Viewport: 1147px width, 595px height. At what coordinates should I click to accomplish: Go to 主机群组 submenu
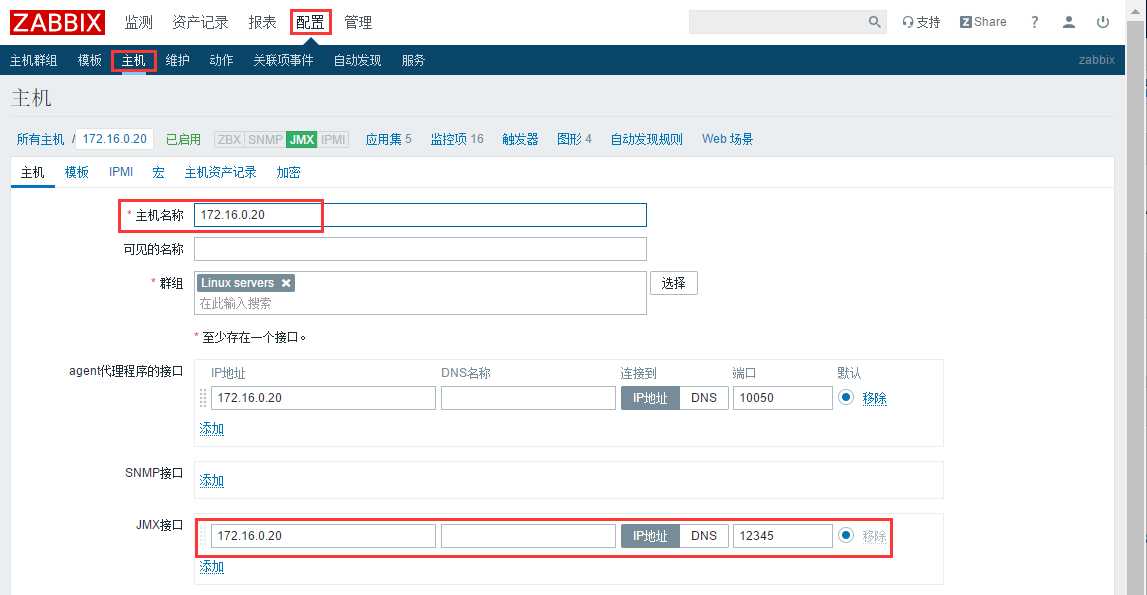click(34, 60)
